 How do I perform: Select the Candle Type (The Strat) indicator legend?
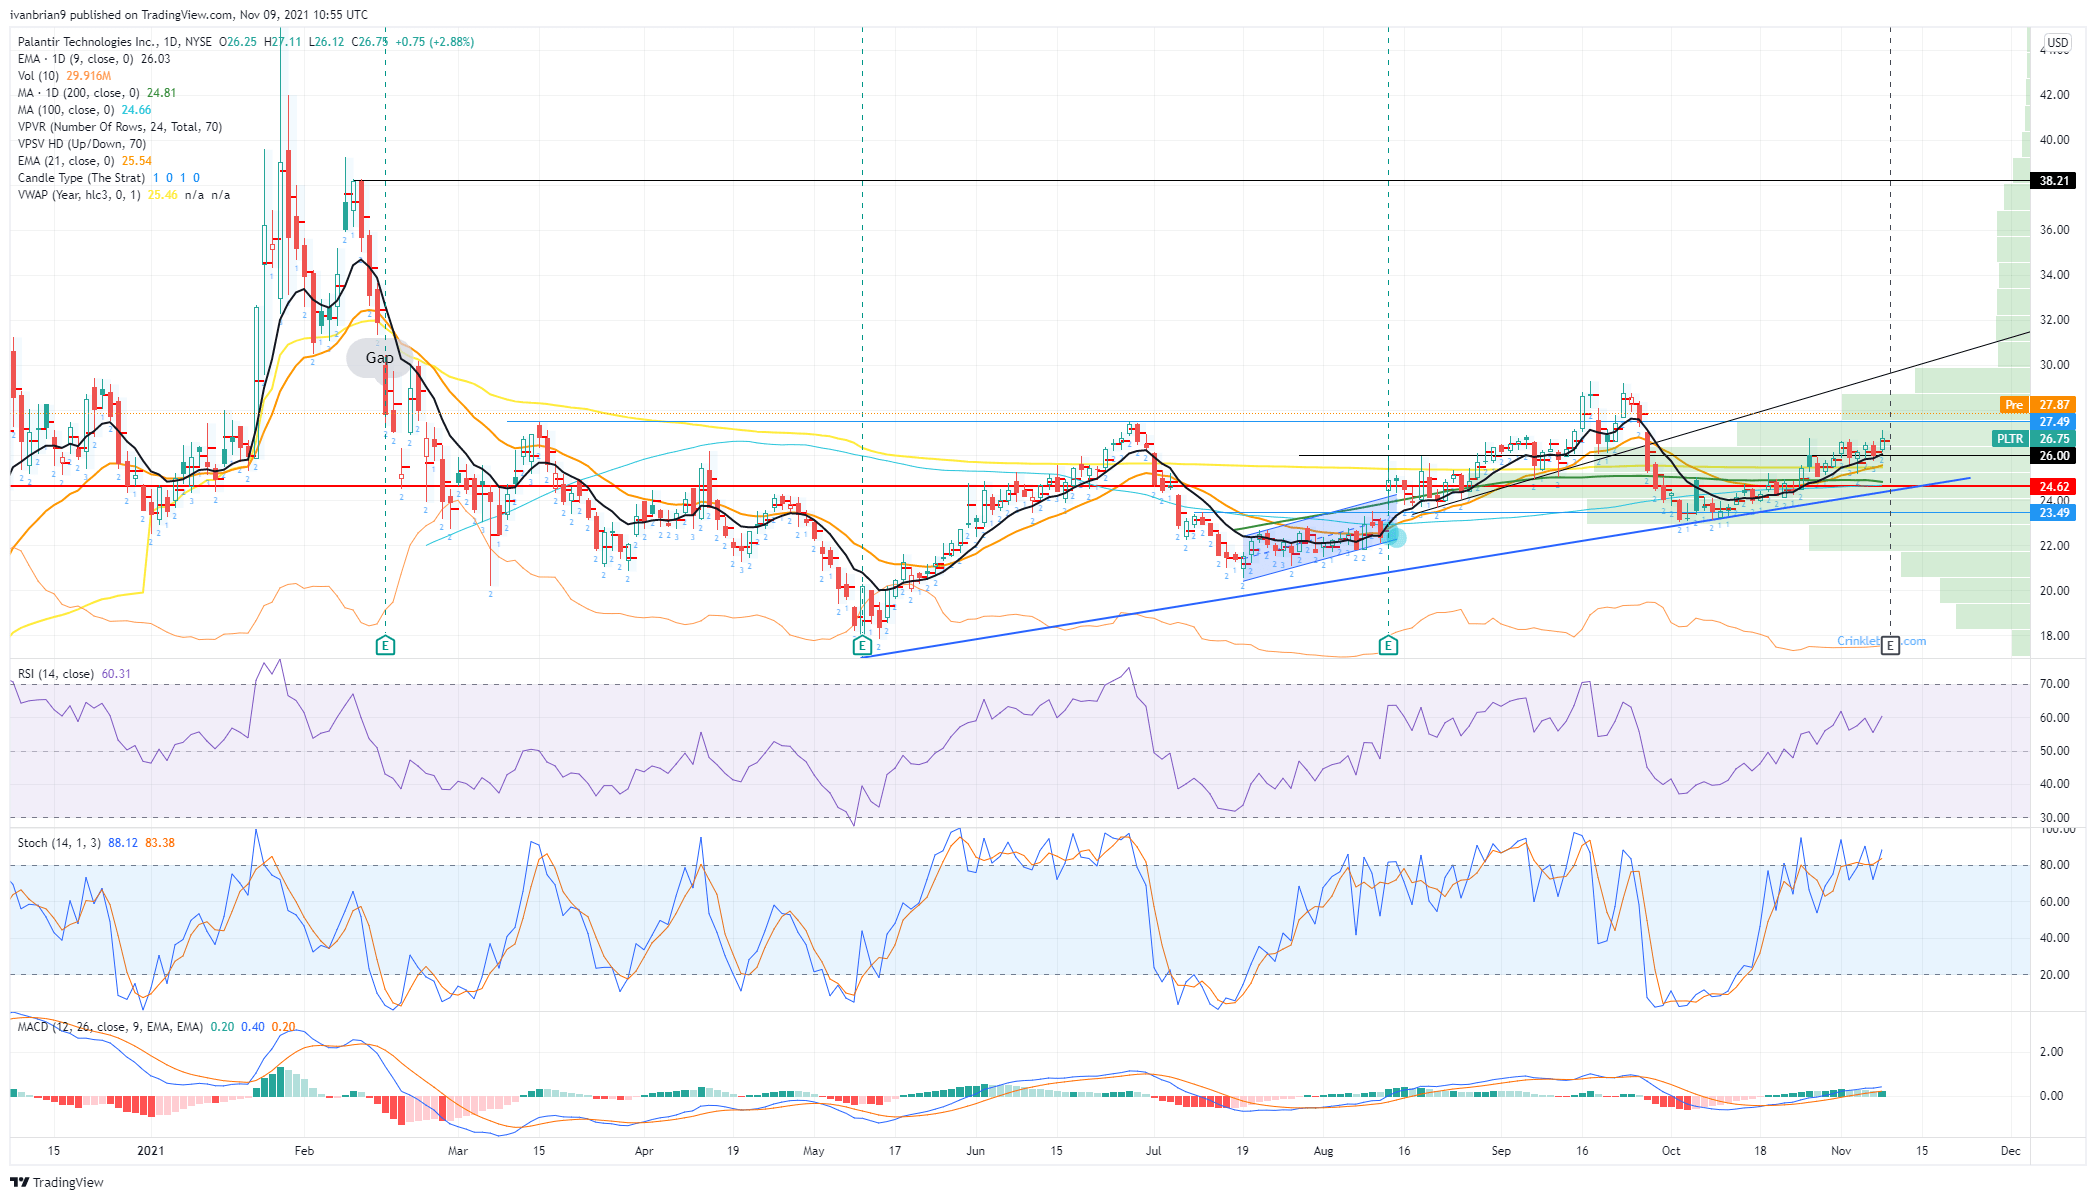click(81, 178)
